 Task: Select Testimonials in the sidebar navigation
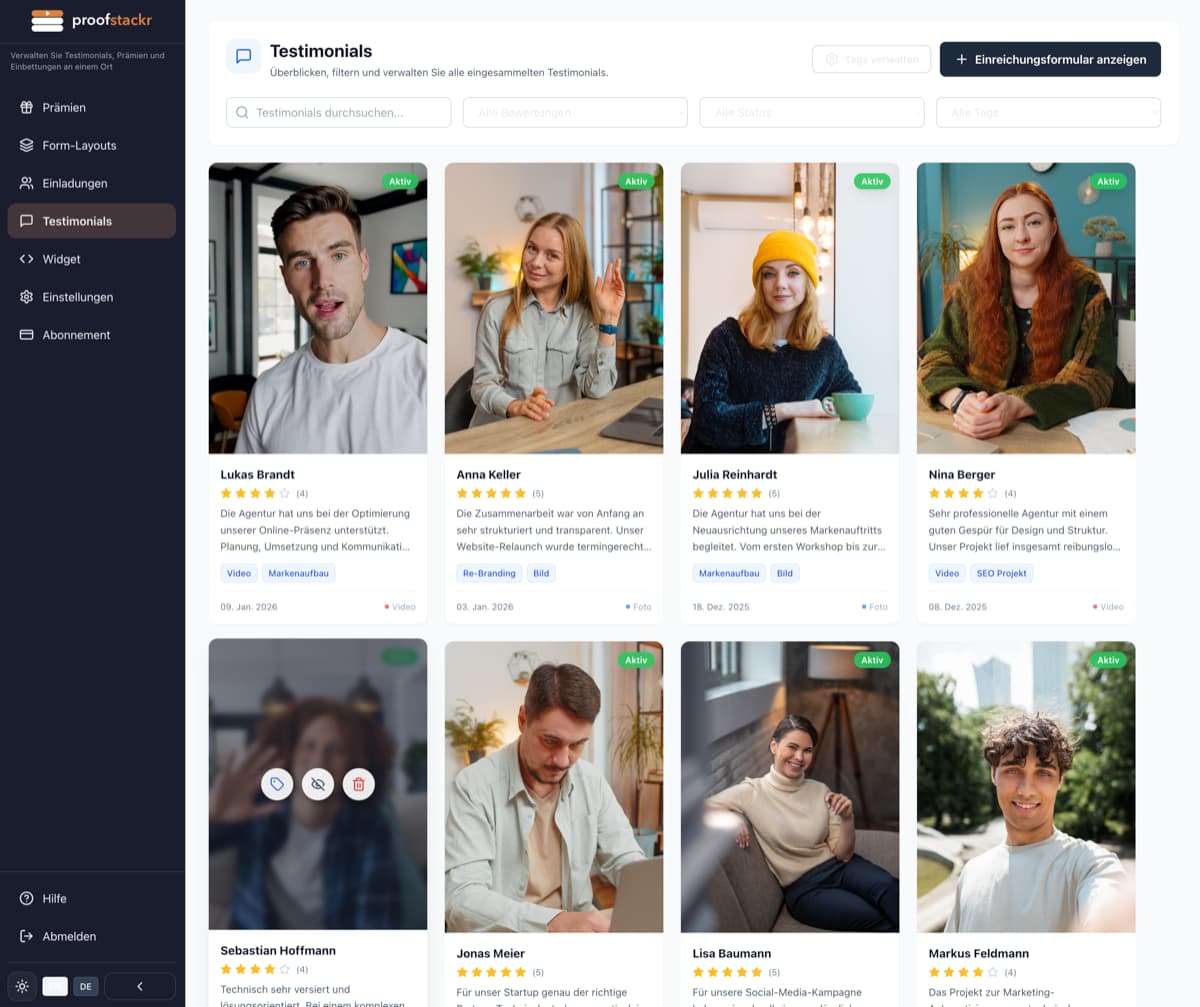91,221
